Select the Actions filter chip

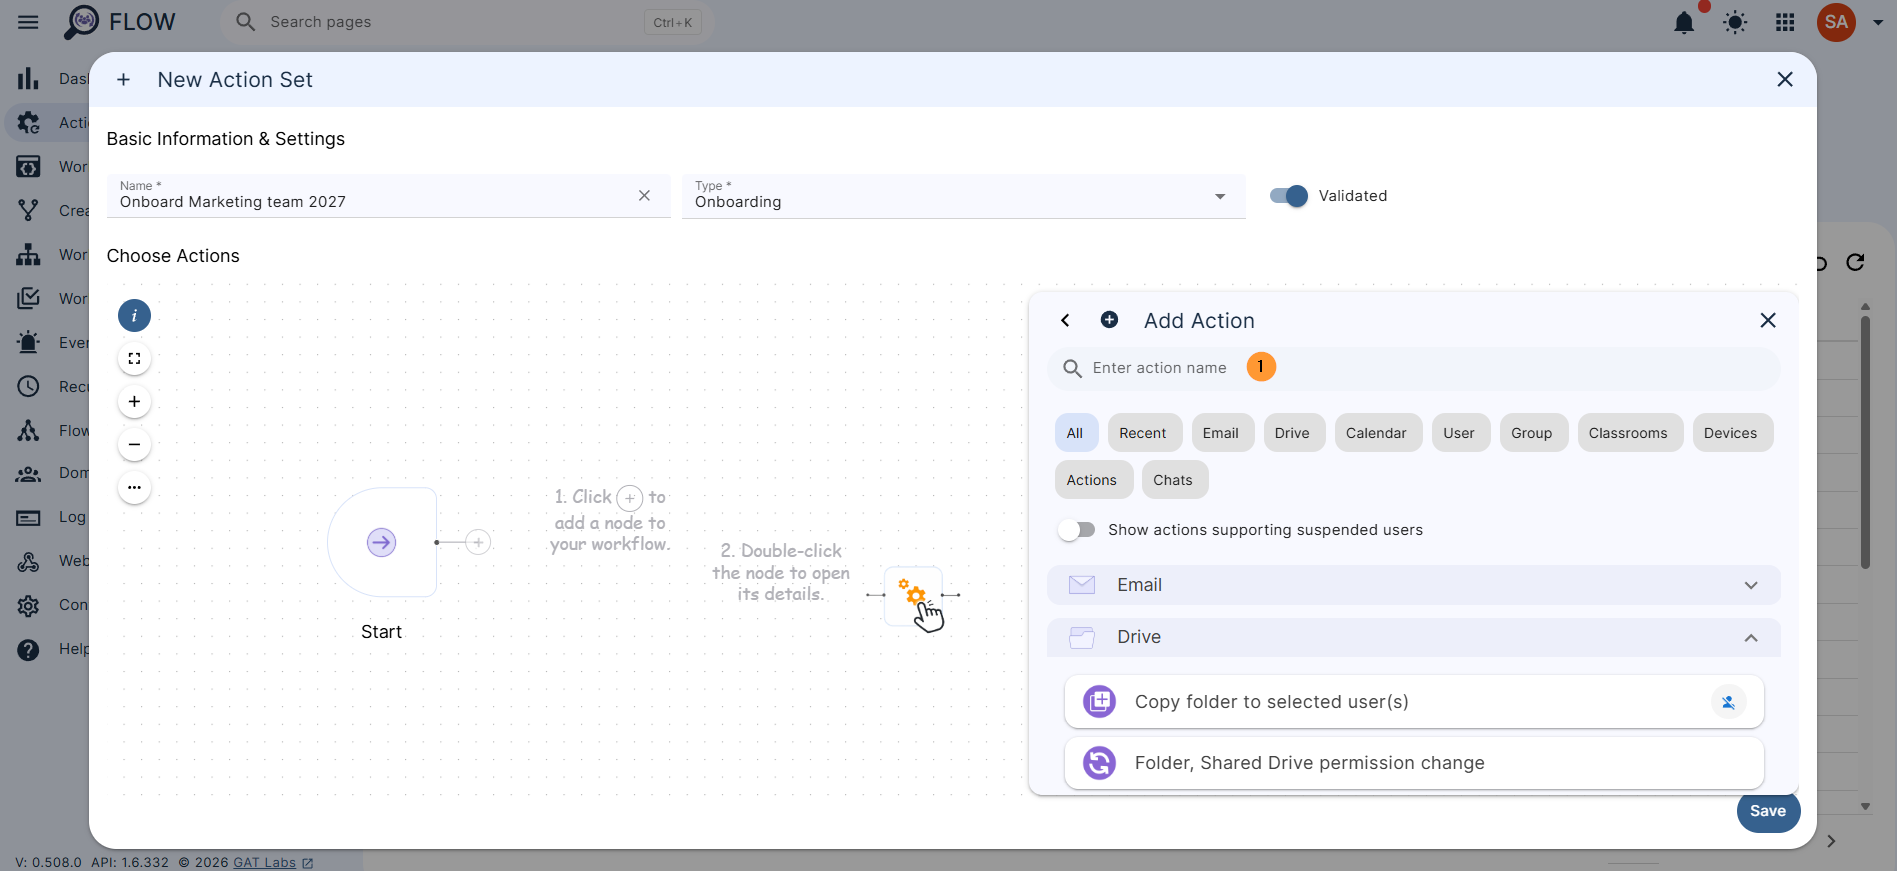coord(1092,480)
